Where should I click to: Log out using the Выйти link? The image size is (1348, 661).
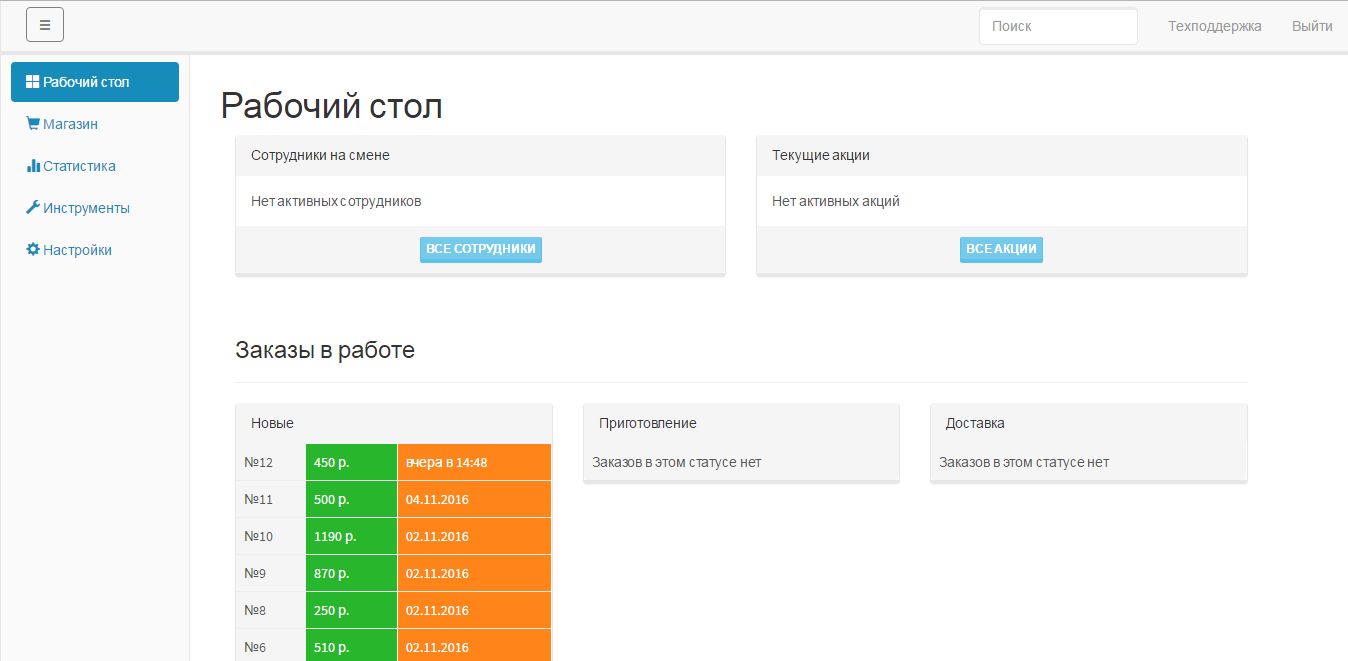[1311, 26]
